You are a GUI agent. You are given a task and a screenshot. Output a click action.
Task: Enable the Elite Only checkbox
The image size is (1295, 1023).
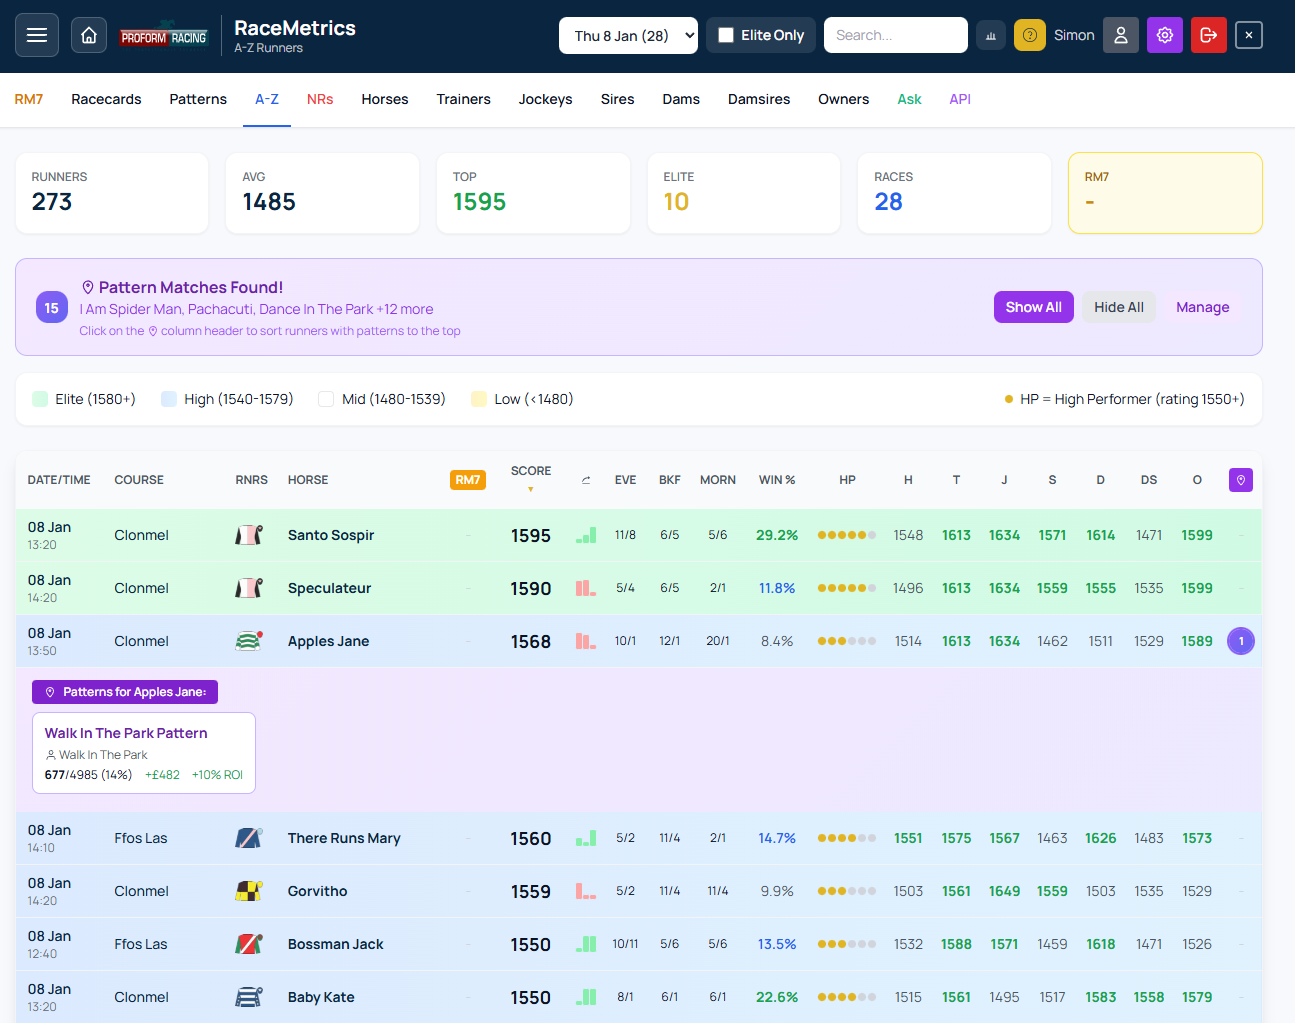pos(727,35)
